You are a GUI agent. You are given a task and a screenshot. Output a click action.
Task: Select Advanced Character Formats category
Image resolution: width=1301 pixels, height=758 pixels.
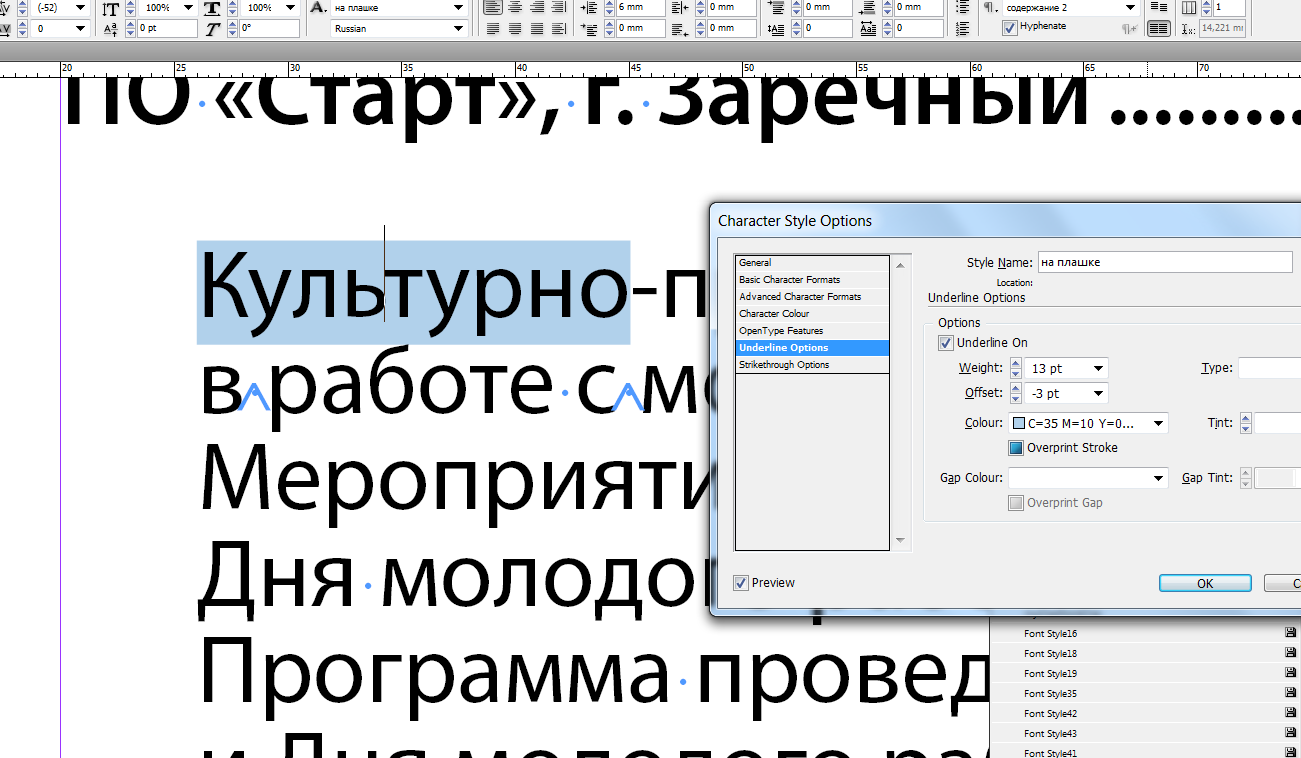[x=812, y=297]
